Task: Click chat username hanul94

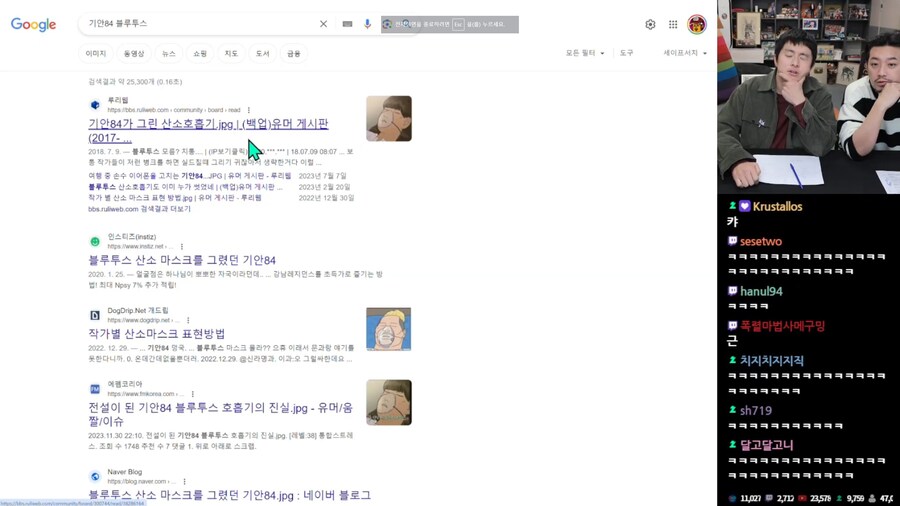Action: [x=761, y=291]
